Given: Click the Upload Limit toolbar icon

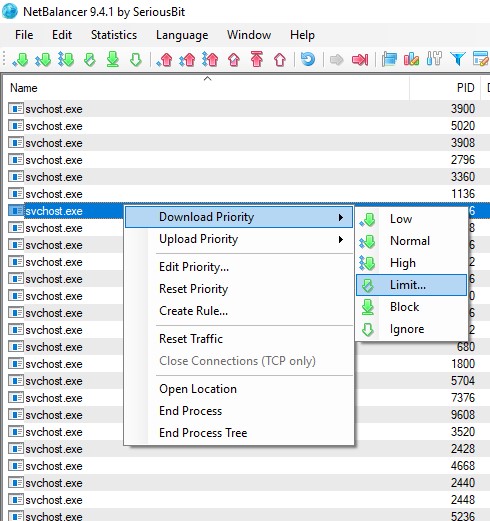Looking at the screenshot, I should click(234, 60).
